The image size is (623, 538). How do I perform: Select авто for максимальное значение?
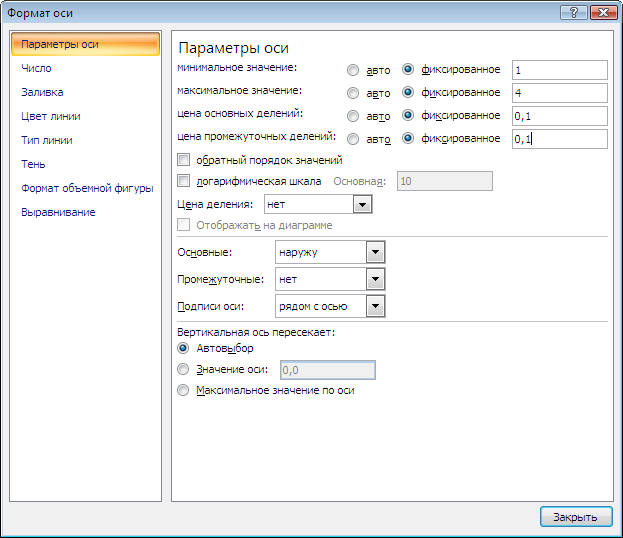pos(353,93)
